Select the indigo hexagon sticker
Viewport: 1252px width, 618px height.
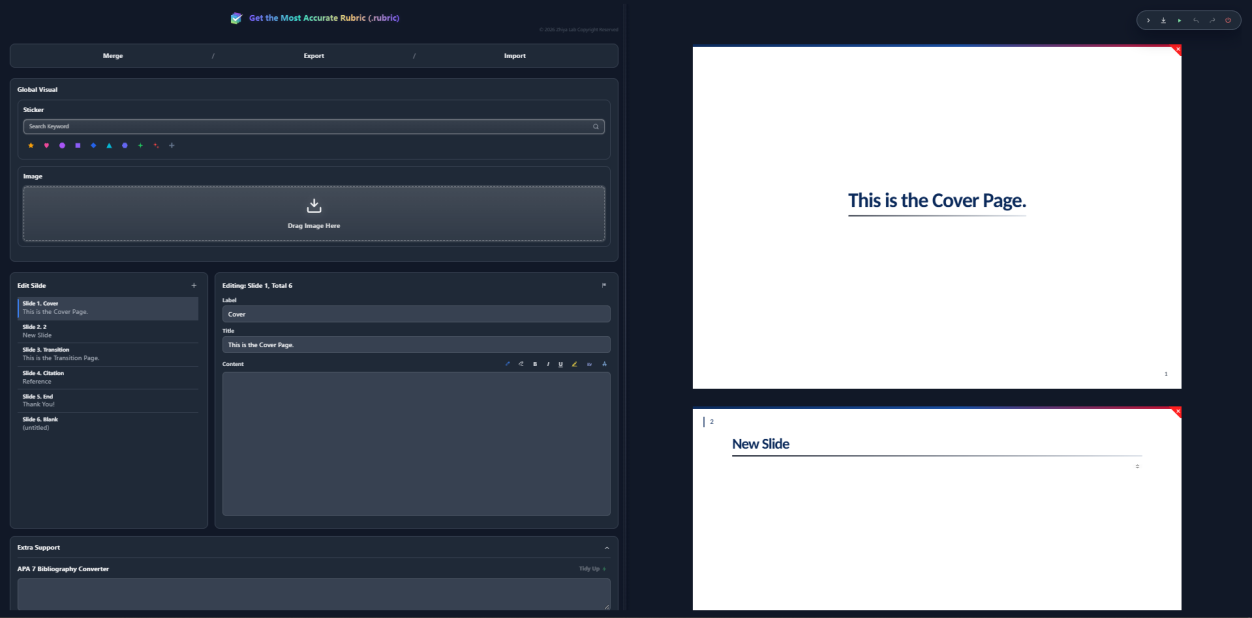[x=125, y=146]
